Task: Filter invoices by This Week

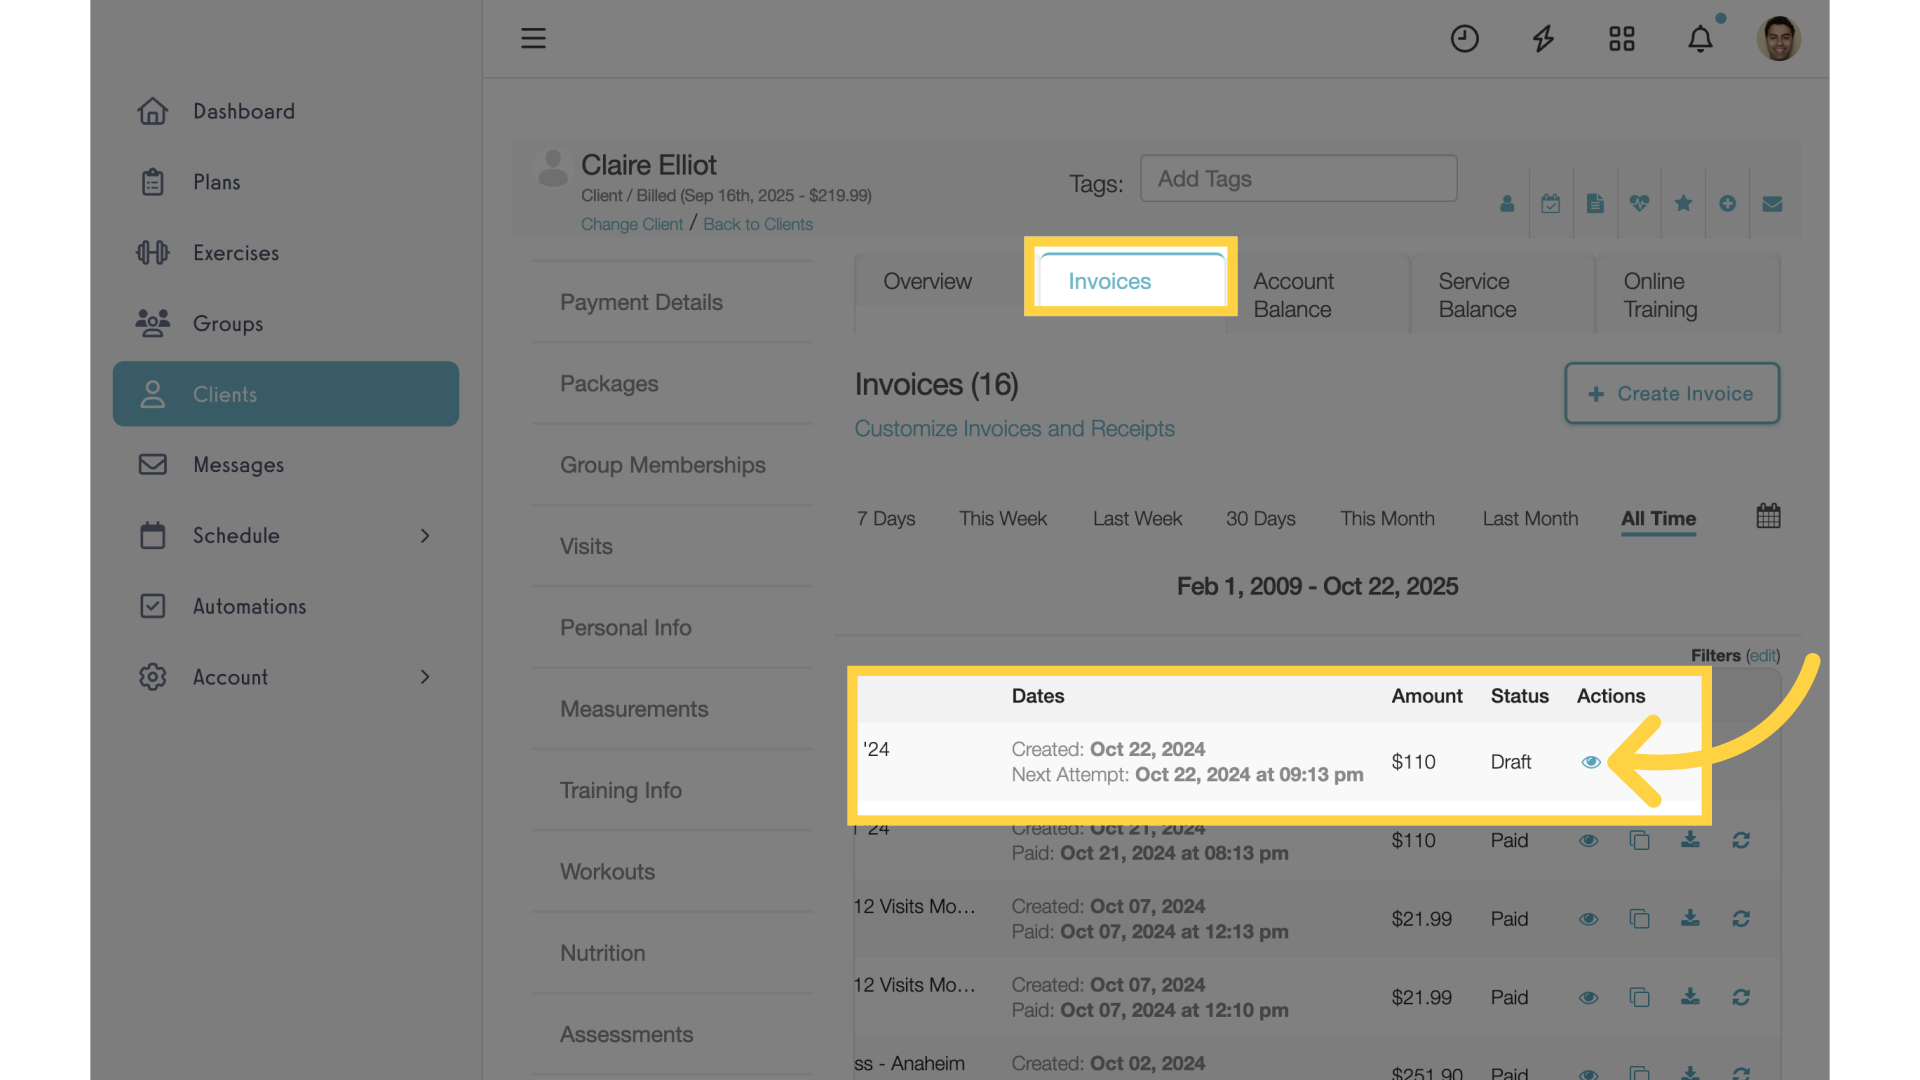Action: point(1003,519)
